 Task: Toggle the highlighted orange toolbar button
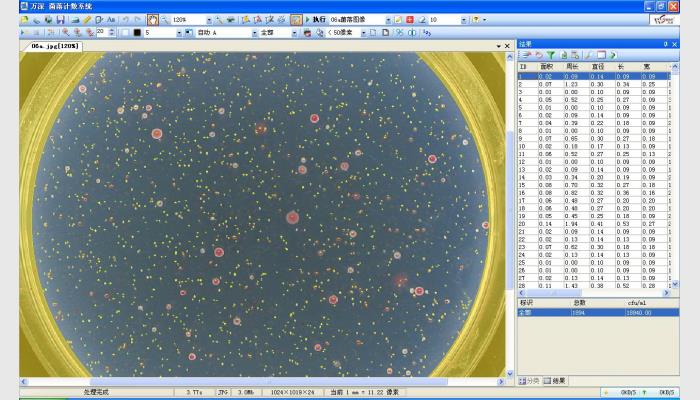click(x=296, y=19)
